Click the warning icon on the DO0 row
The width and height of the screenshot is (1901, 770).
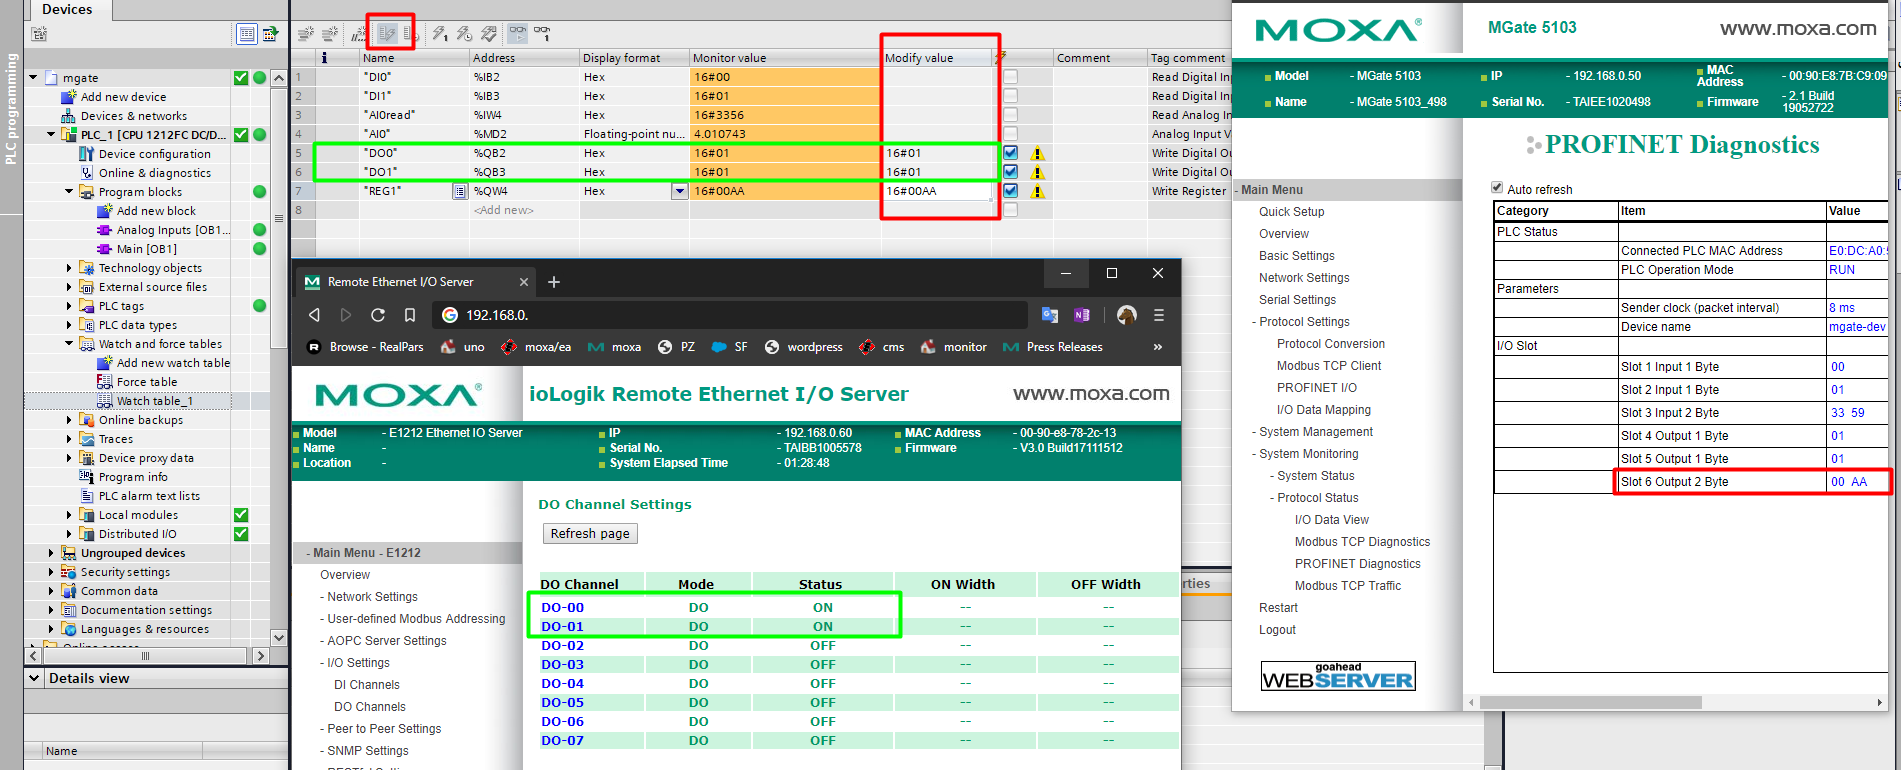(x=1038, y=153)
